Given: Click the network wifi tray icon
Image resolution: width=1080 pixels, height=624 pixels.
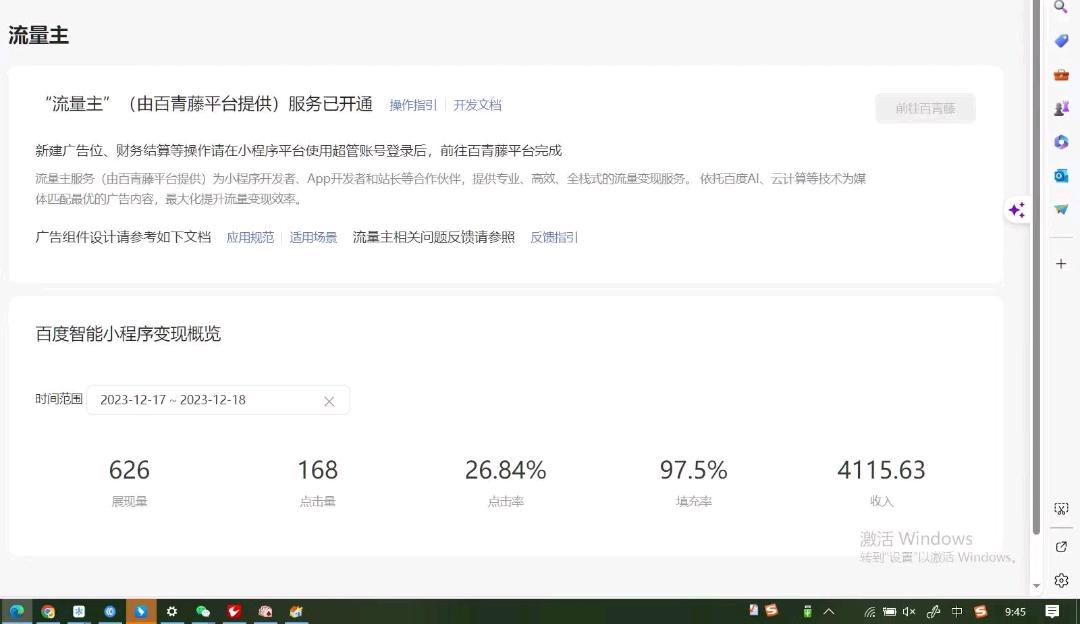Looking at the screenshot, I should tap(870, 611).
